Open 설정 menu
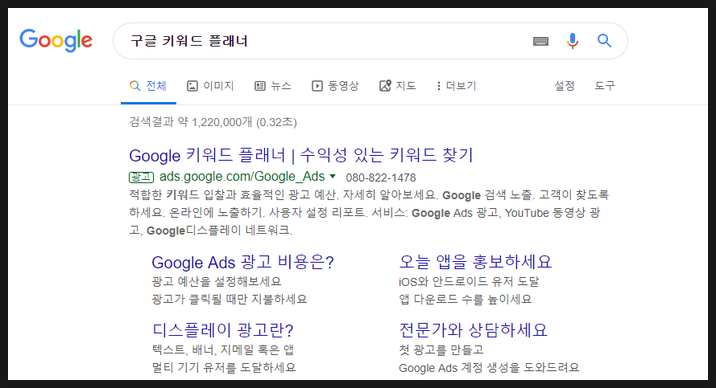This screenshot has height=388, width=716. pyautogui.click(x=564, y=86)
